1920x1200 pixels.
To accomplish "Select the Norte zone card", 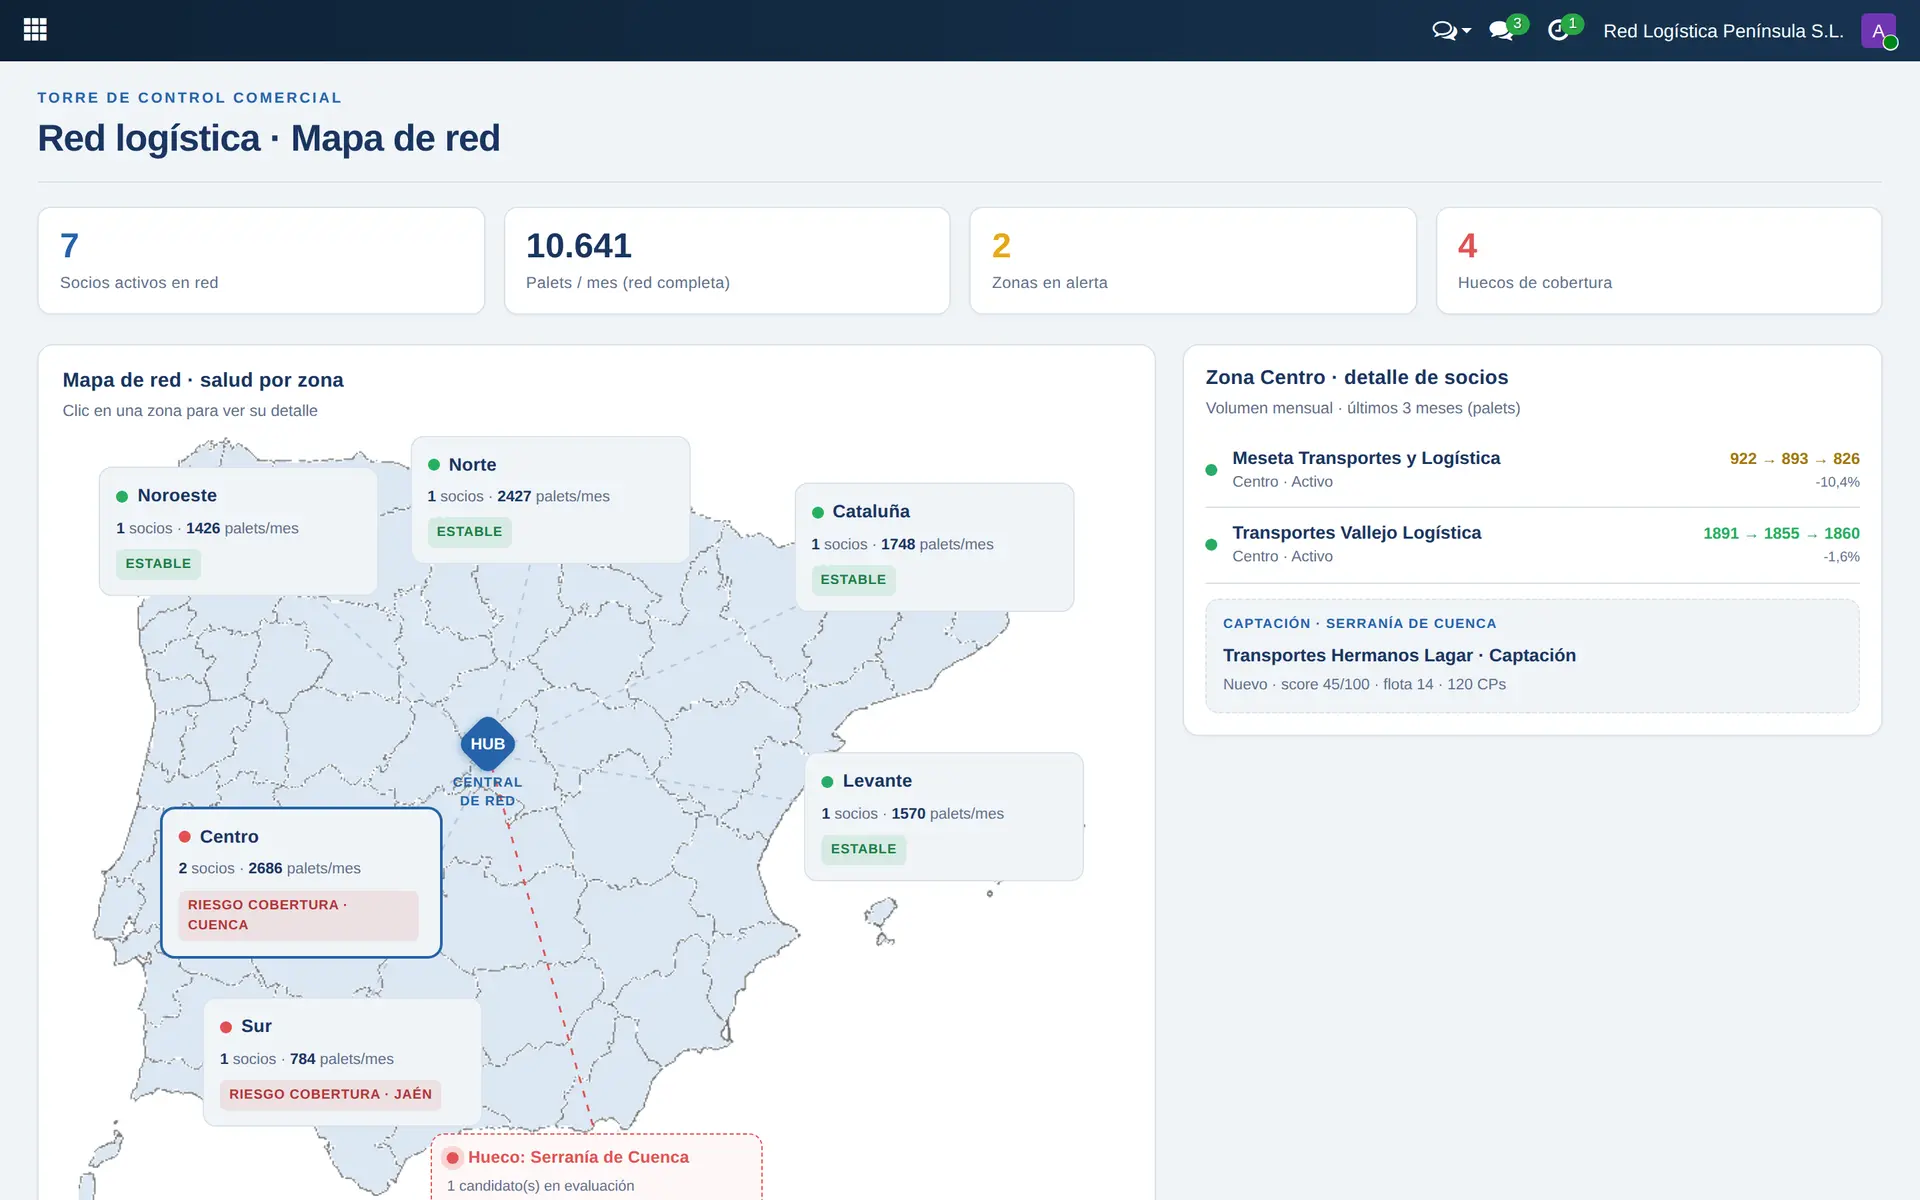I will (550, 499).
